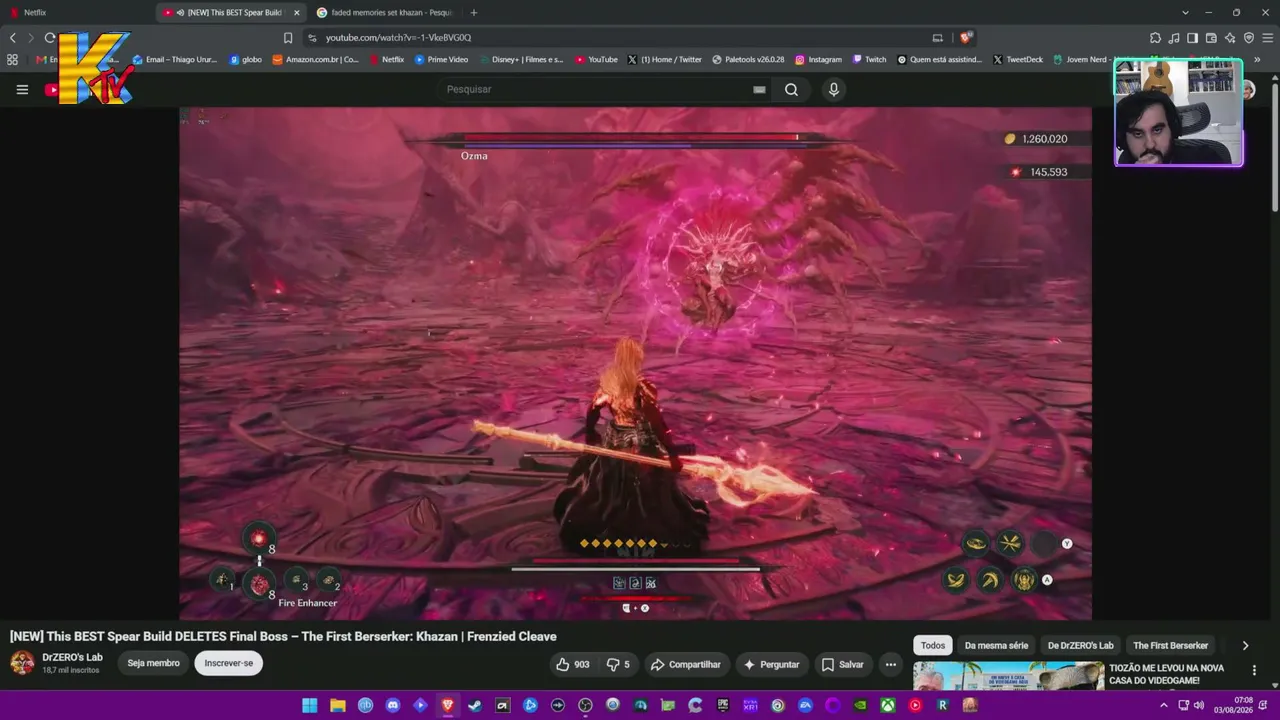This screenshot has height=720, width=1280.
Task: Save video with Salvar button
Action: click(x=842, y=664)
